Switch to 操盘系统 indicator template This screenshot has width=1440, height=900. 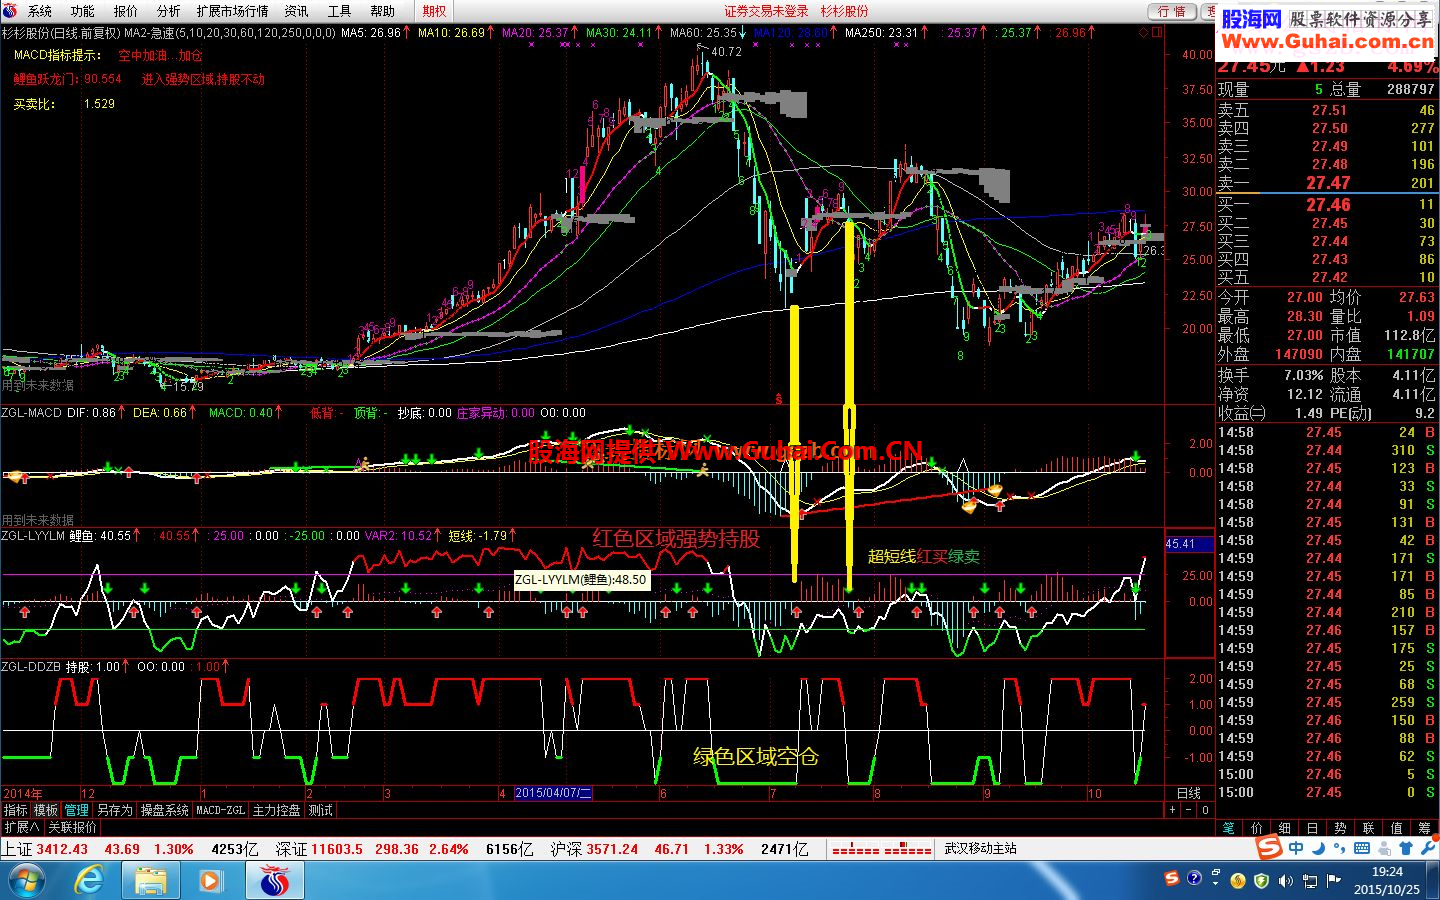click(165, 810)
